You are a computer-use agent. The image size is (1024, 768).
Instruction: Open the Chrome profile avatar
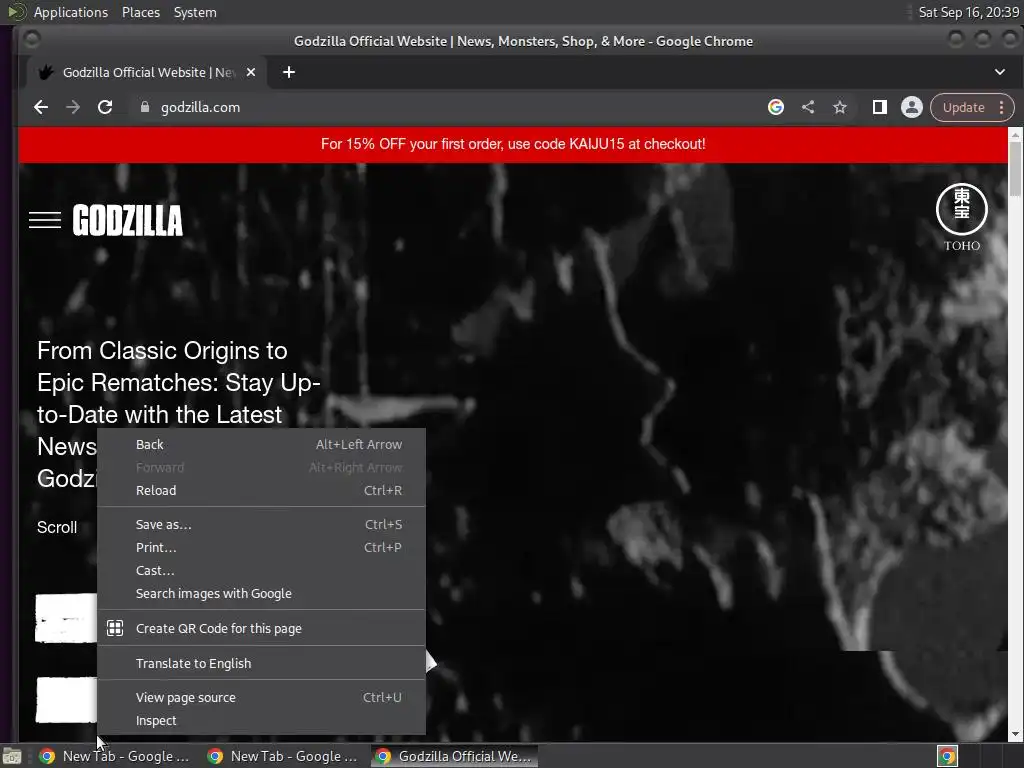pyautogui.click(x=912, y=107)
